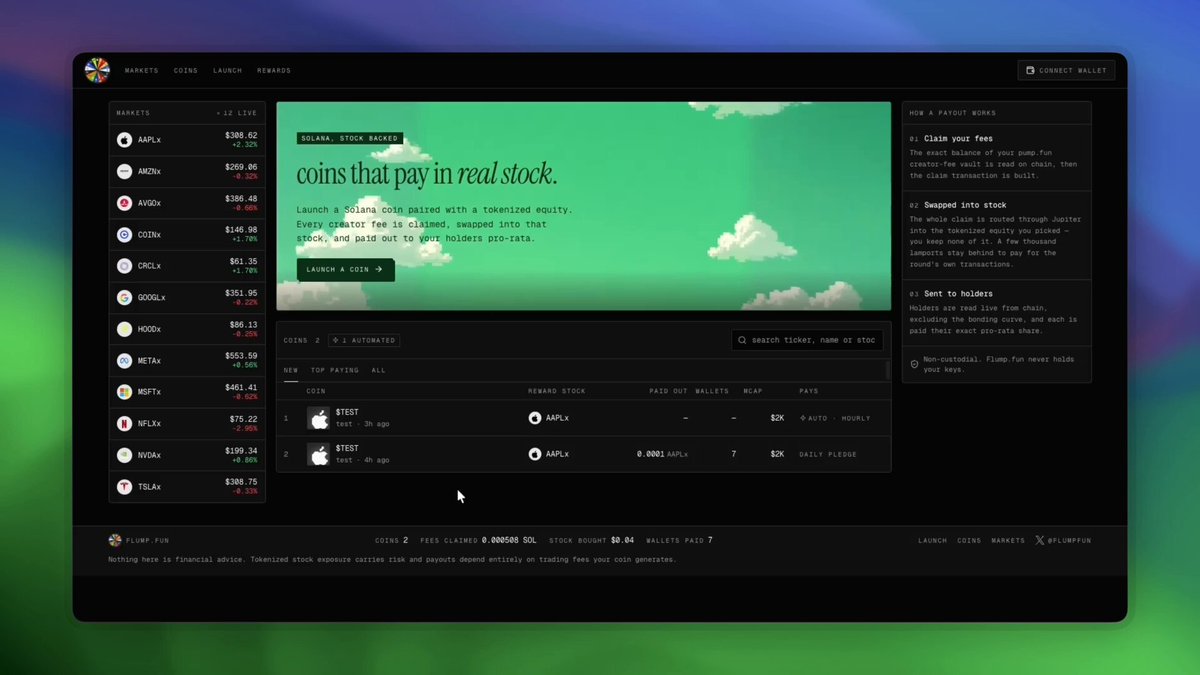Image resolution: width=1200 pixels, height=675 pixels.
Task: Click the Auto · Hourly pays label
Action: click(835, 418)
